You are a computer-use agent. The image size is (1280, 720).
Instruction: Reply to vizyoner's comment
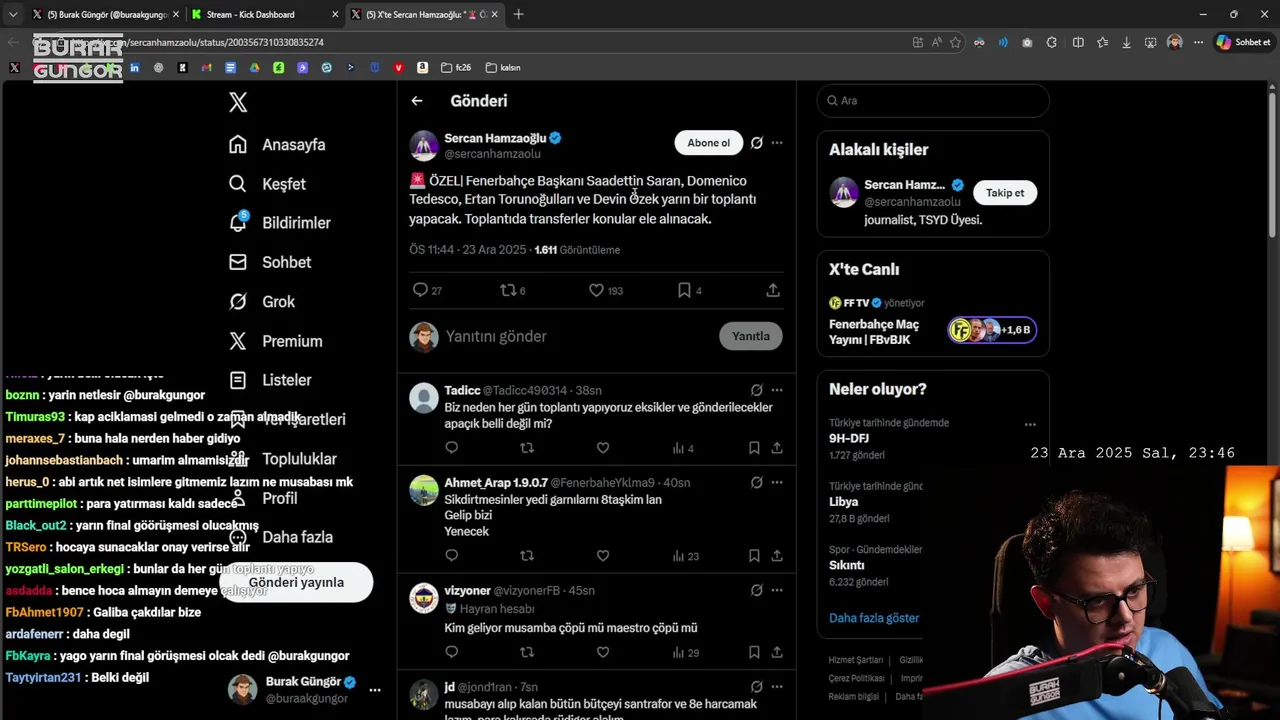pyautogui.click(x=452, y=652)
